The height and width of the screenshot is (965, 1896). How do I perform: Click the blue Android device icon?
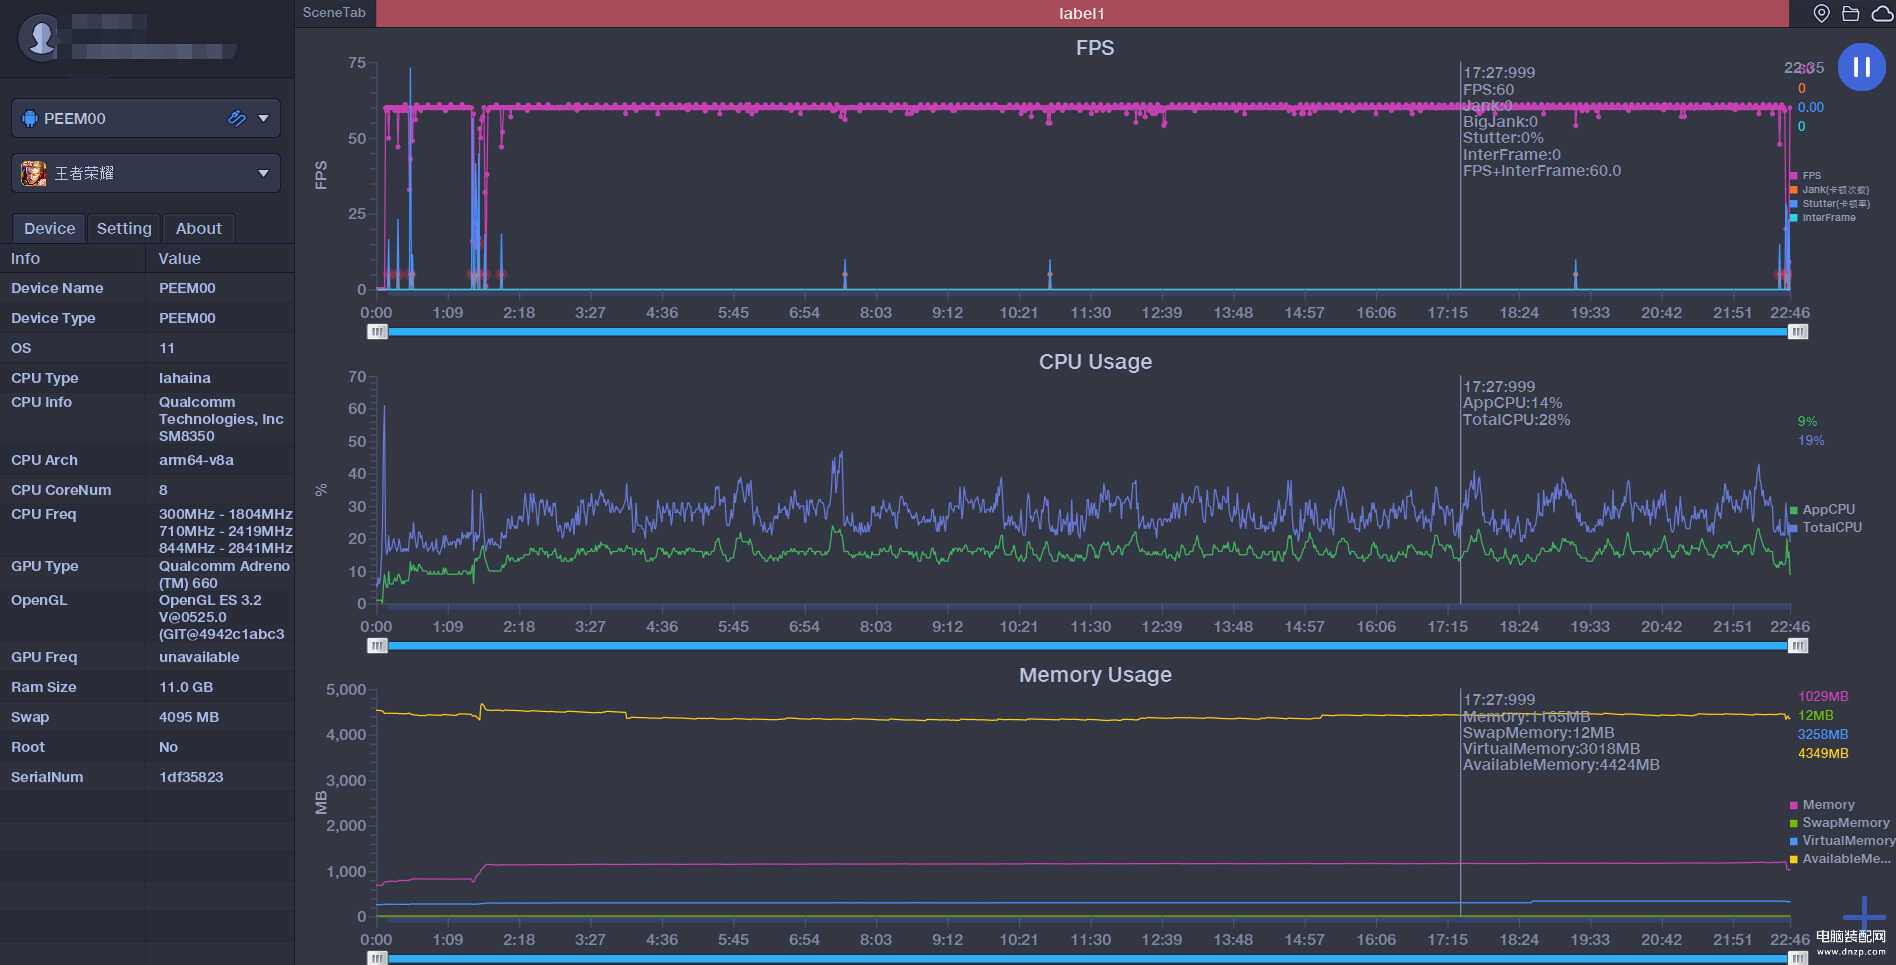coord(30,118)
